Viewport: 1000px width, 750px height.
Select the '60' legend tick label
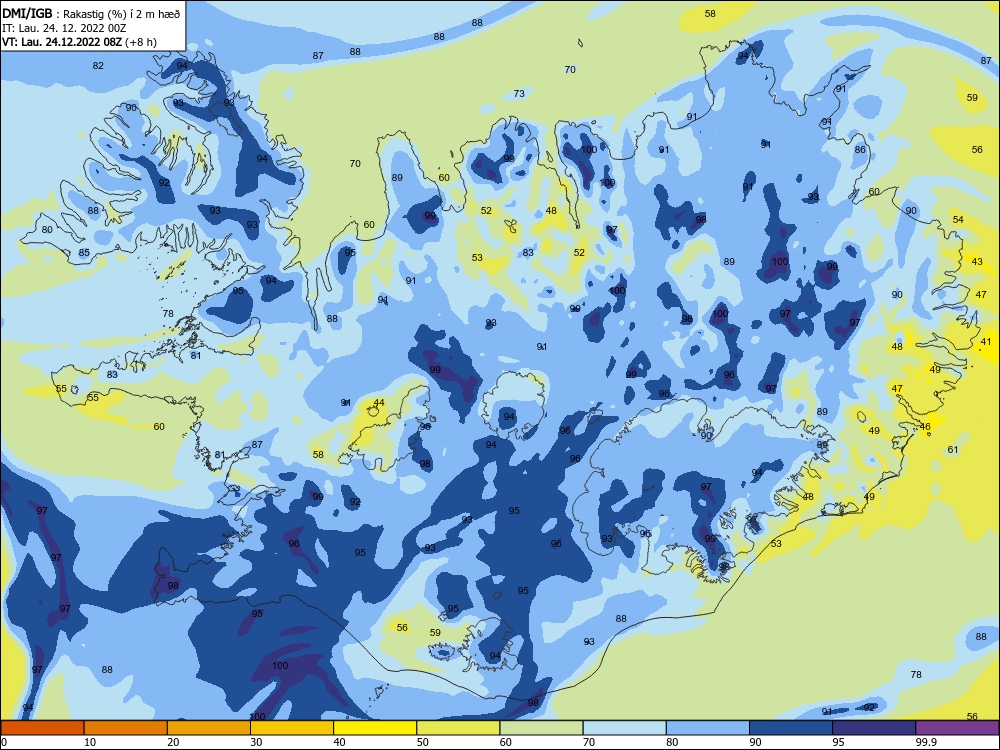(x=506, y=742)
